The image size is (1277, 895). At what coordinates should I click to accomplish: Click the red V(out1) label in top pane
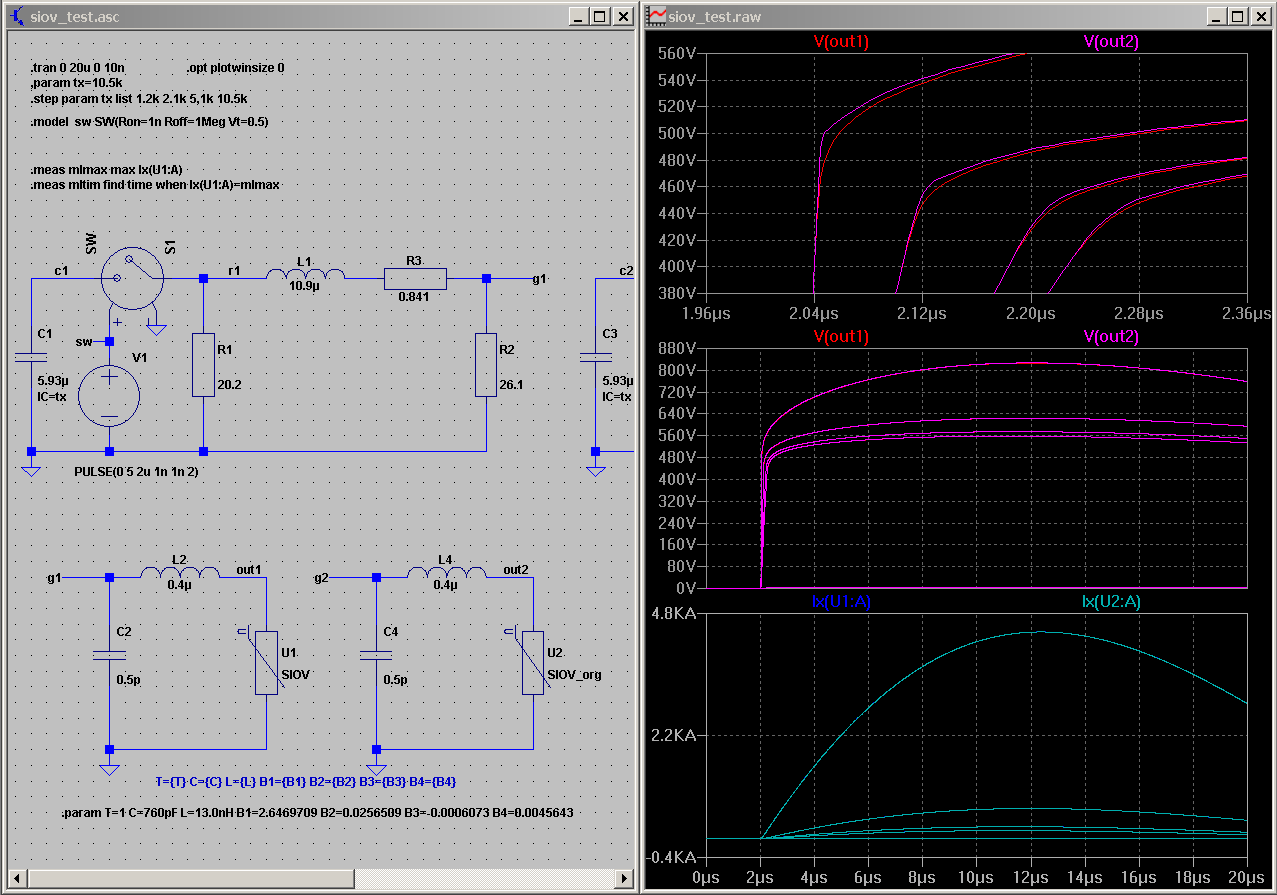[841, 42]
